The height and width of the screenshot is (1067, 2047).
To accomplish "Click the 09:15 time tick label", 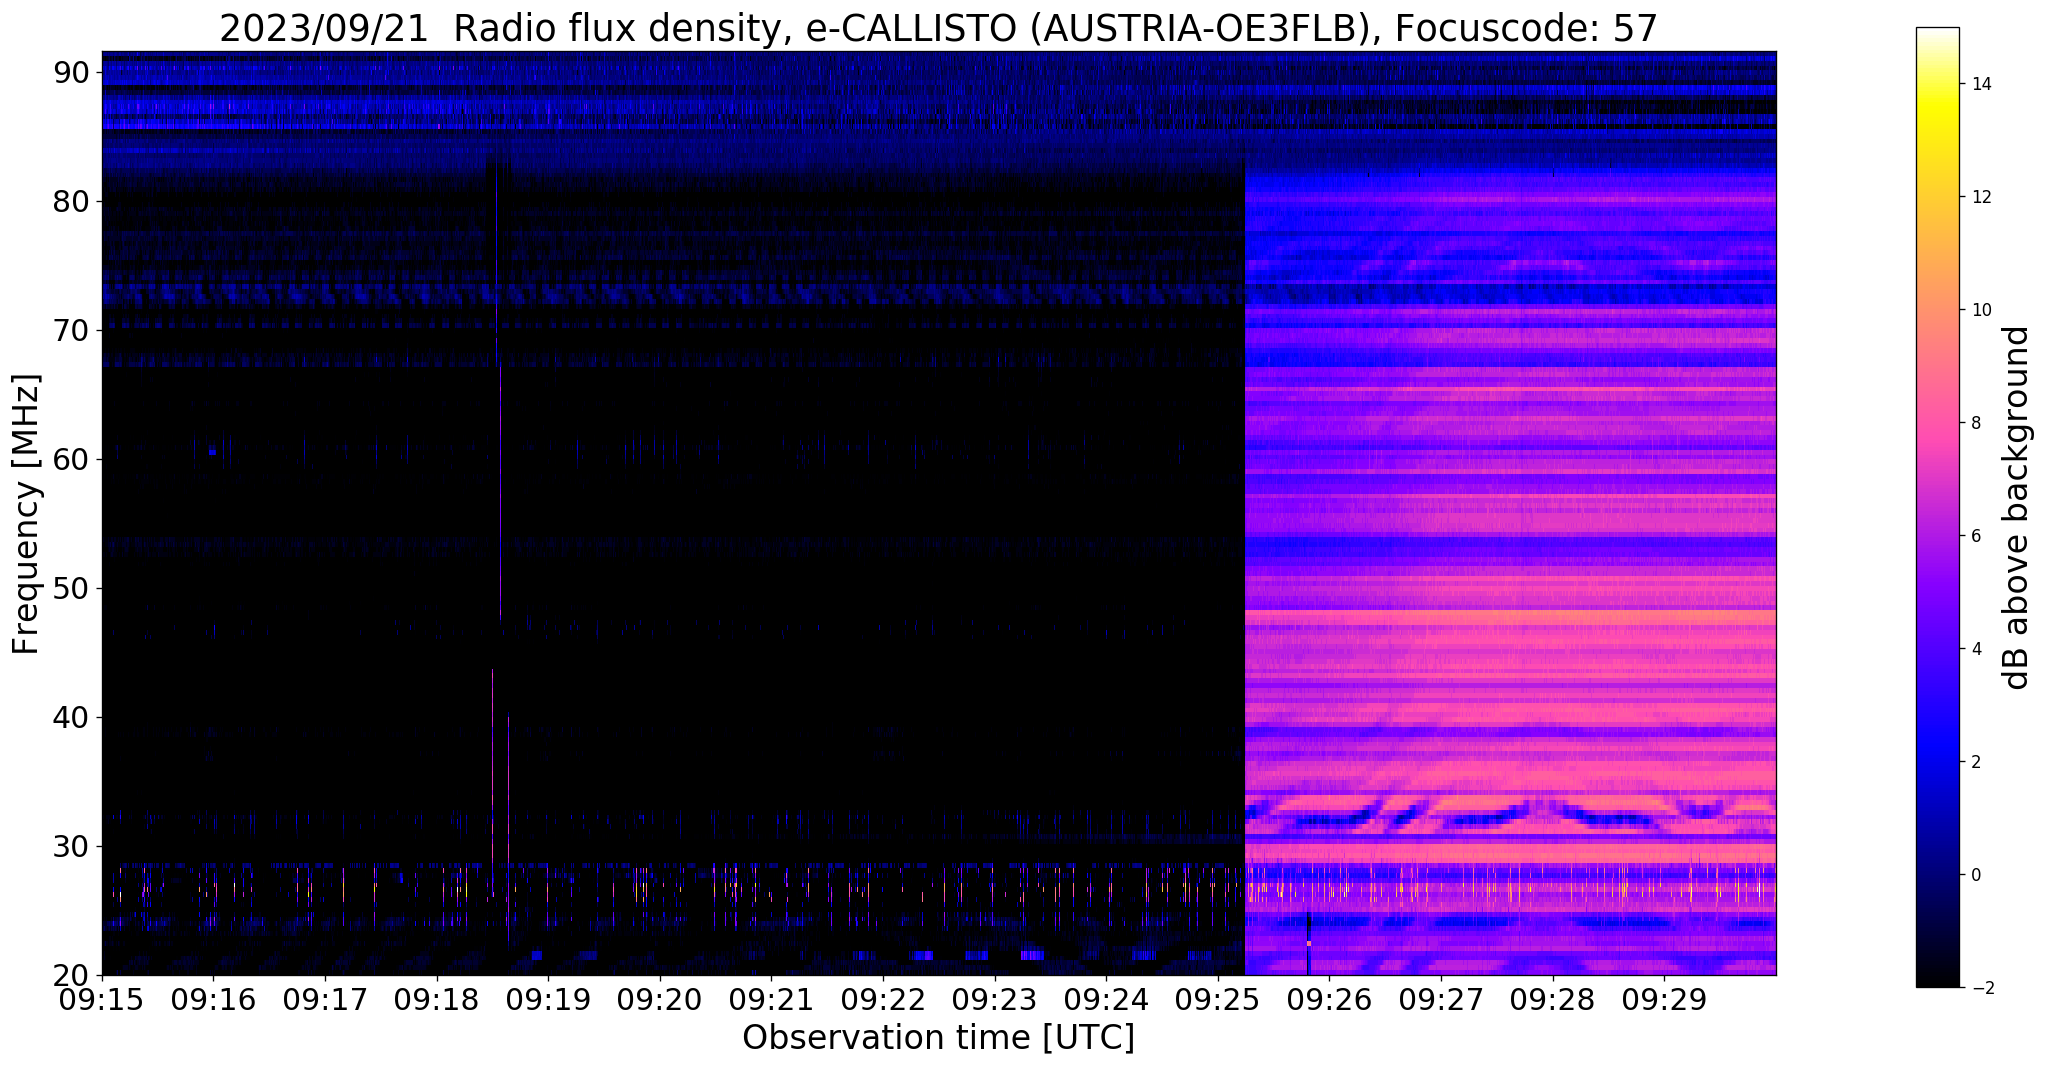I will [x=102, y=1000].
